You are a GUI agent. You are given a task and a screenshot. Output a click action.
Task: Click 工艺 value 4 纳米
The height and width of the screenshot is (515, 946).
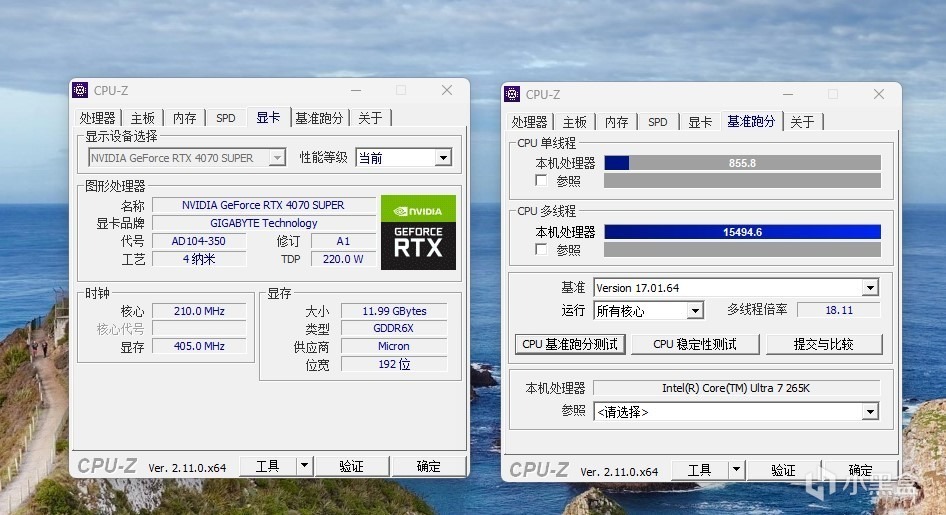click(199, 259)
